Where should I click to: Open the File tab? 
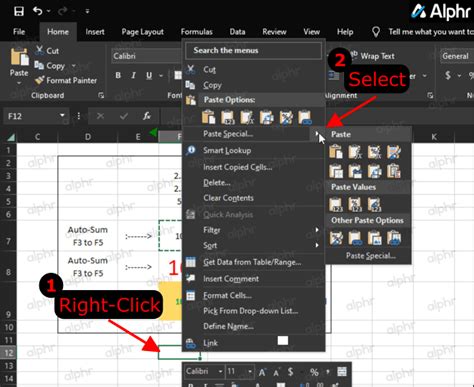point(19,32)
